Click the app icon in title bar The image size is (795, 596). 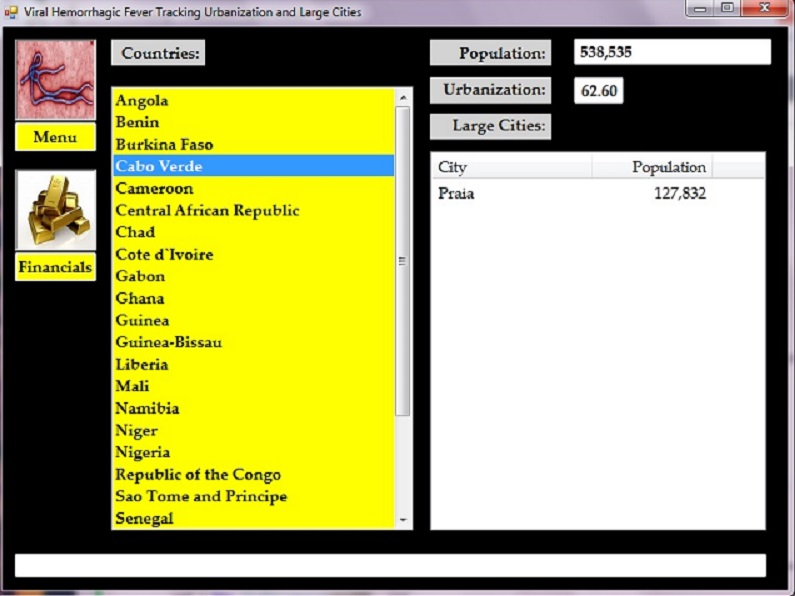click(12, 12)
